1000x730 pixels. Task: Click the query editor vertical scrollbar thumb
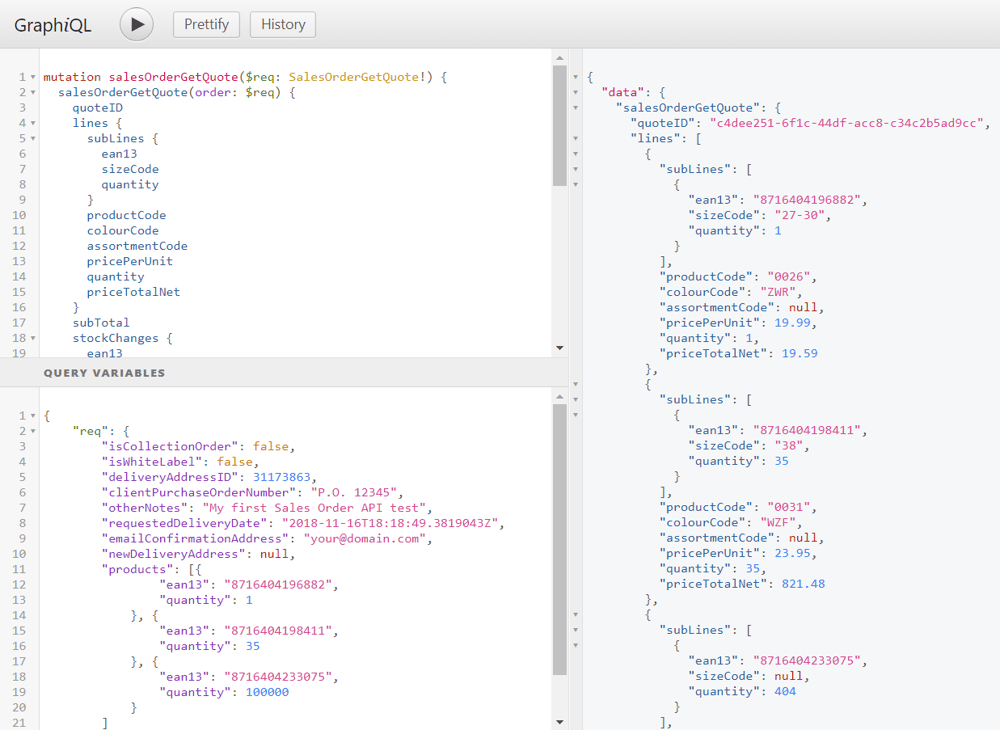coord(560,126)
